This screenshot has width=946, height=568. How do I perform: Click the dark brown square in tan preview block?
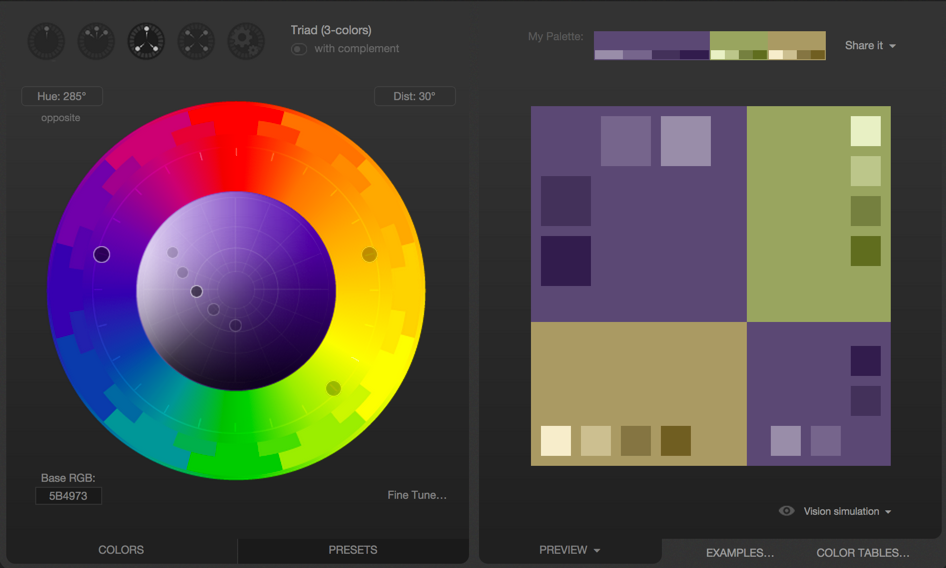tap(676, 441)
